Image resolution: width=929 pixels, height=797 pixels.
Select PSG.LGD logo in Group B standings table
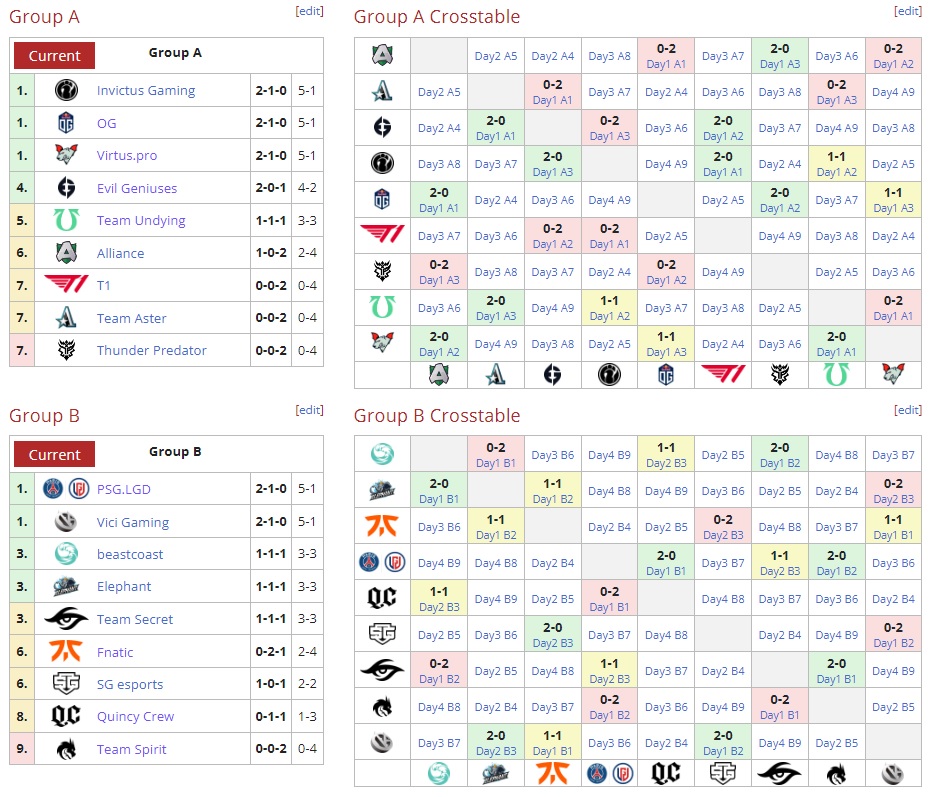(x=67, y=489)
